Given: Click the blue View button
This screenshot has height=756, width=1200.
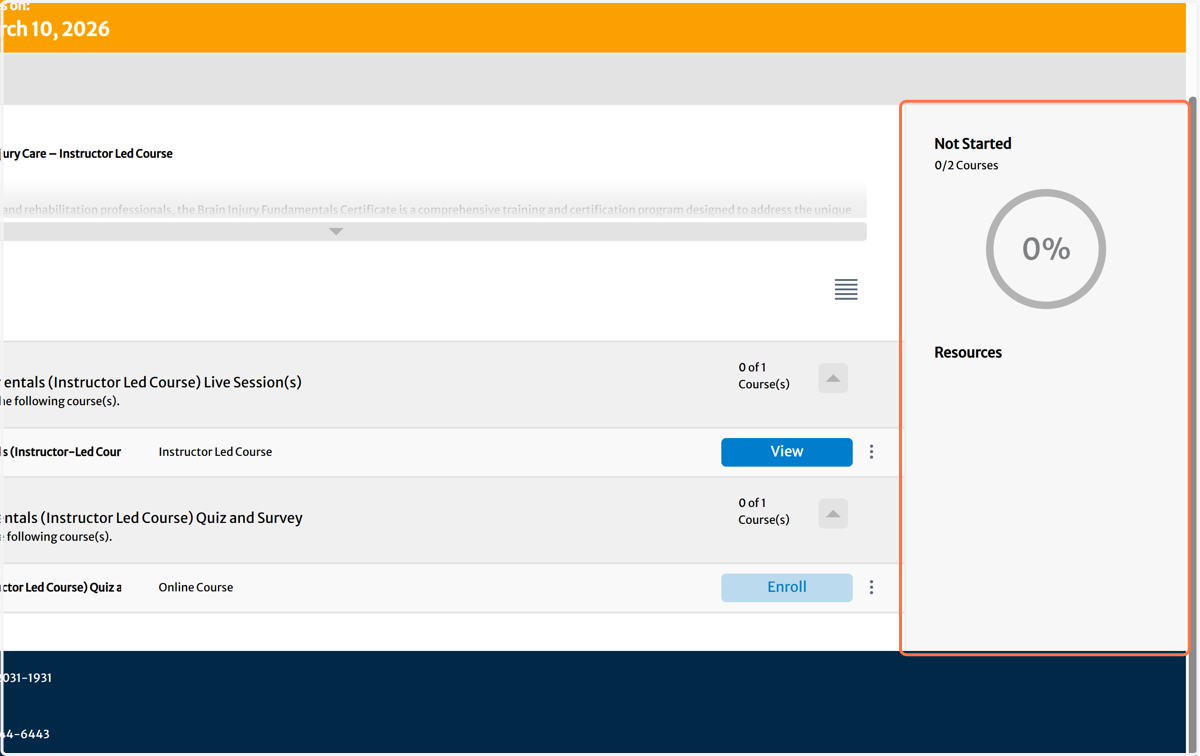Looking at the screenshot, I should click(787, 452).
